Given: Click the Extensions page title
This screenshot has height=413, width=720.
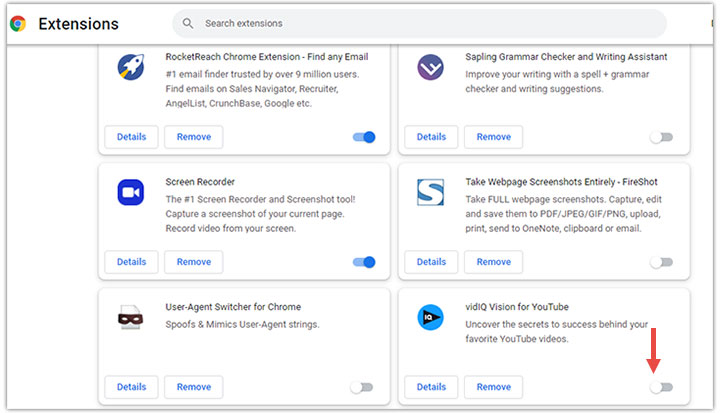Looking at the screenshot, I should [x=79, y=24].
